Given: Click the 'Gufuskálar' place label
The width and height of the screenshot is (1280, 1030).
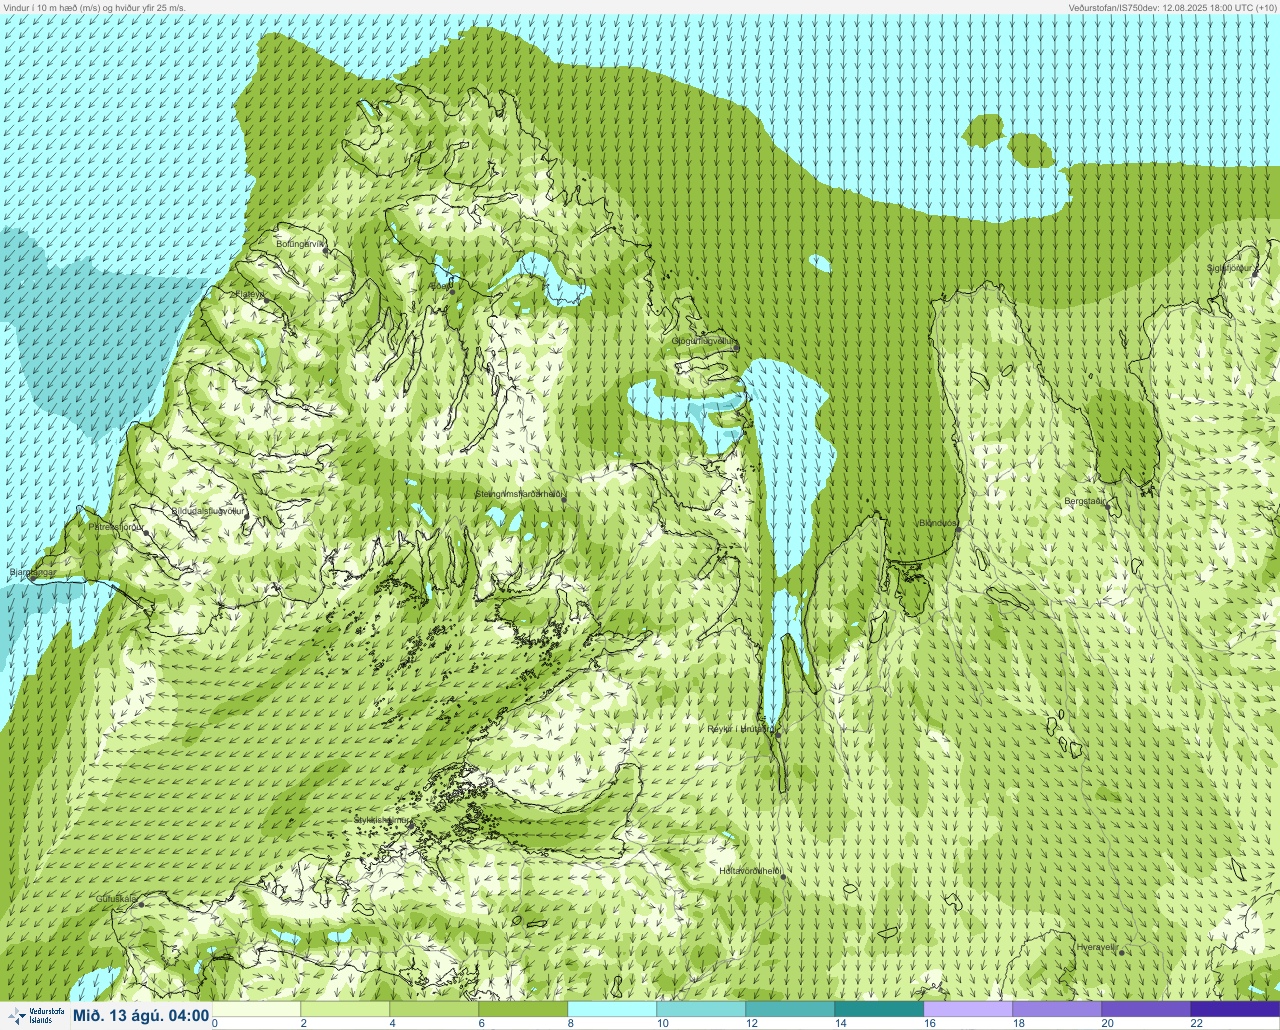Looking at the screenshot, I should coord(117,899).
